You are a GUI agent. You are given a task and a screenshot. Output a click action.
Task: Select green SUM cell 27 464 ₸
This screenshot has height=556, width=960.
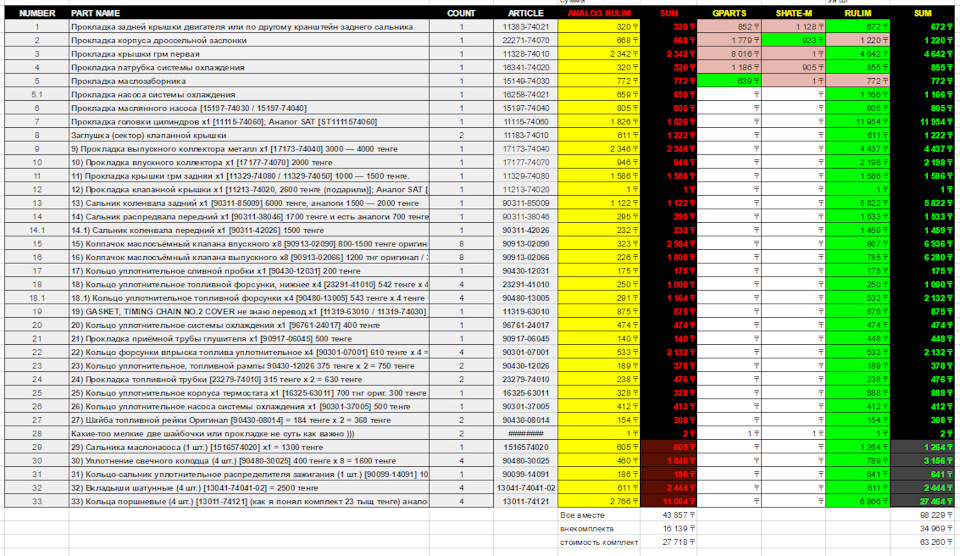click(x=922, y=501)
